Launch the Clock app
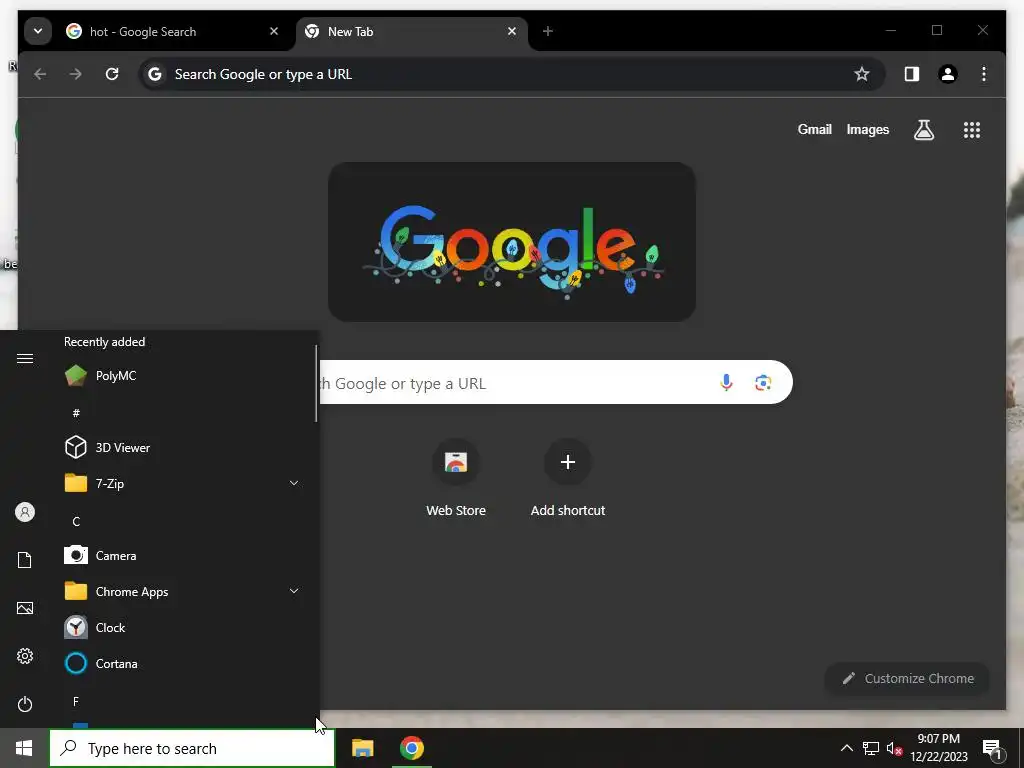 pyautogui.click(x=183, y=628)
